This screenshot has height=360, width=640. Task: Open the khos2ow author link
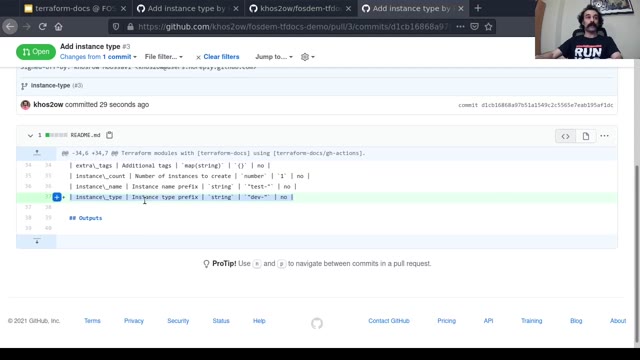tap(48, 104)
